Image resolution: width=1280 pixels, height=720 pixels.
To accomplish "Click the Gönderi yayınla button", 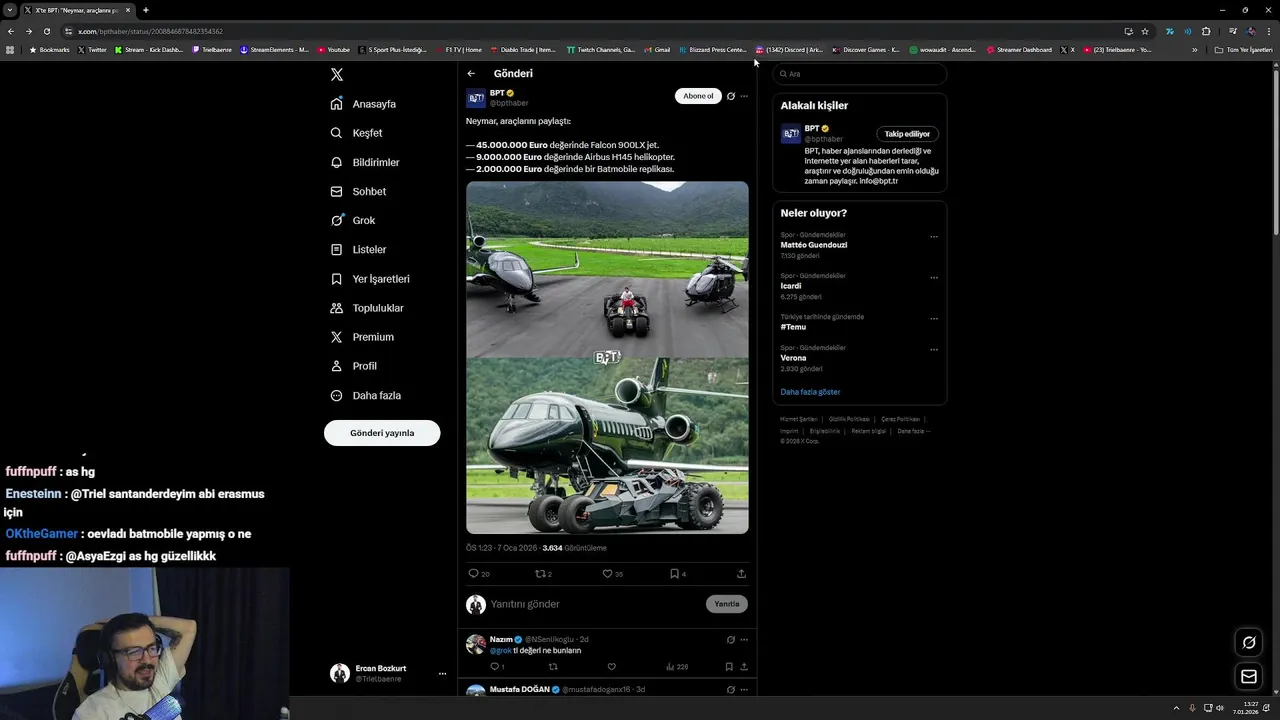I will [382, 433].
